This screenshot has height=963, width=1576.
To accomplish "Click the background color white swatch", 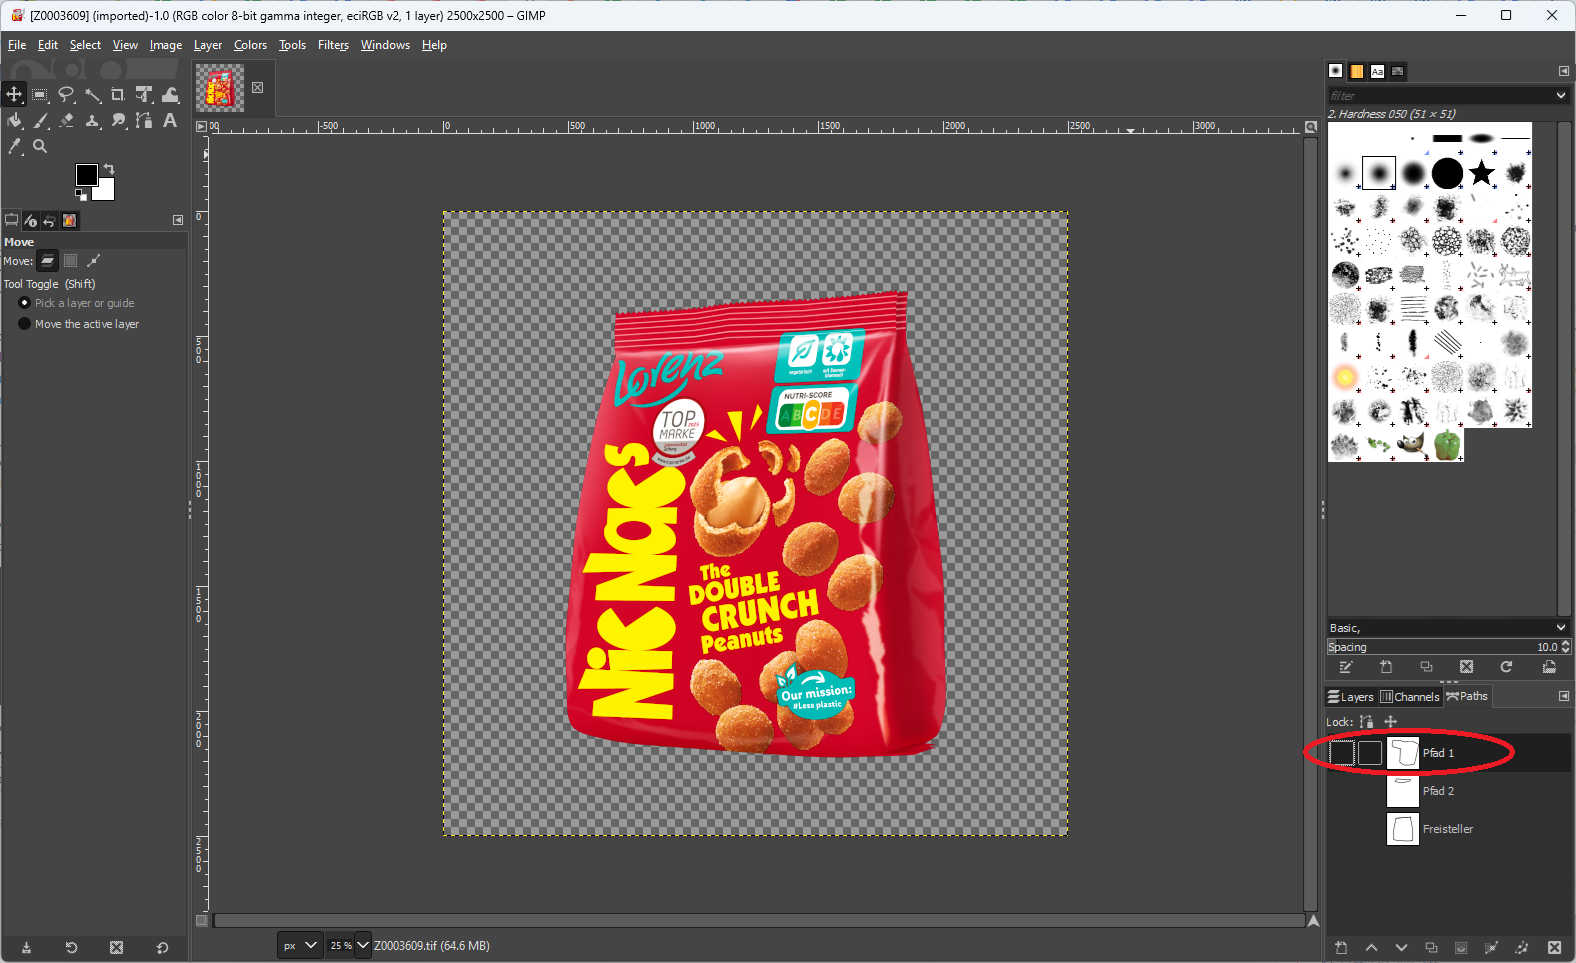I will (106, 192).
